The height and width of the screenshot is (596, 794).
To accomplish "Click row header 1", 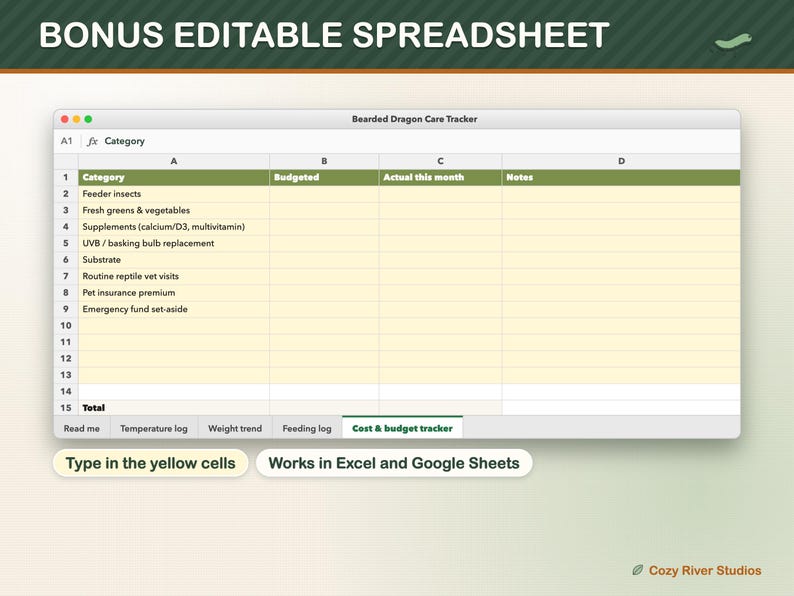I will [x=66, y=177].
